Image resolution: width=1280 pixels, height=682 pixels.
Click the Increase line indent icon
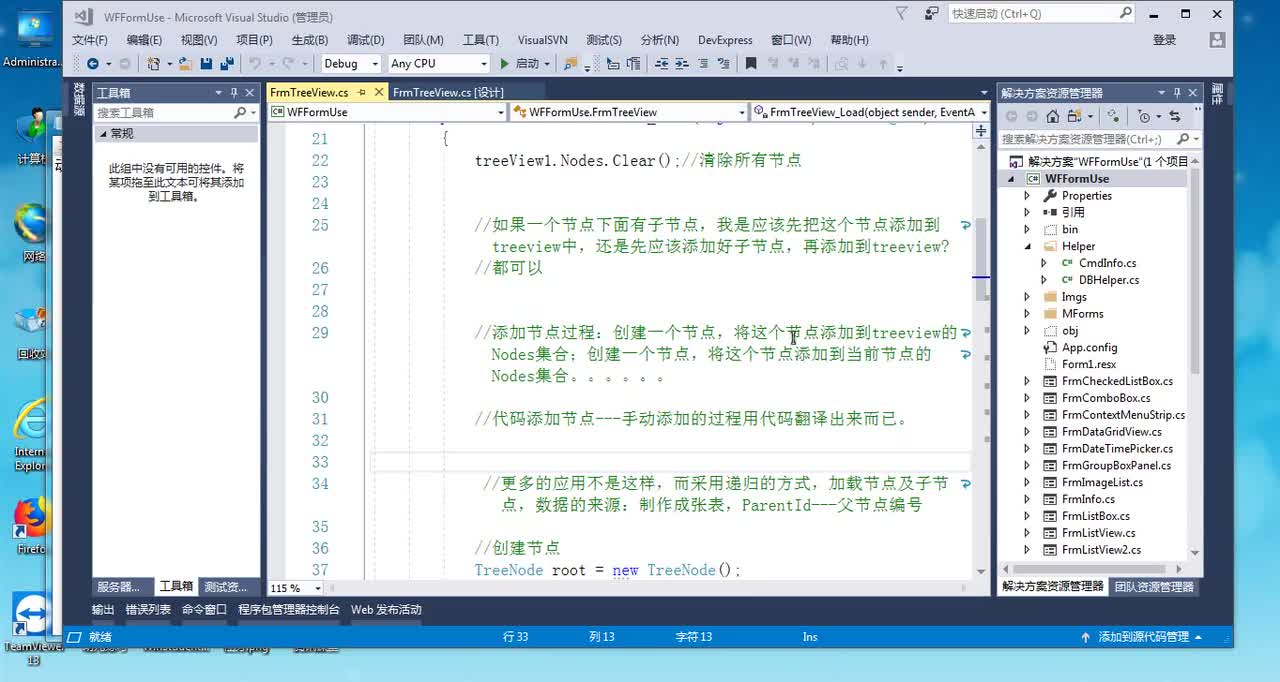pyautogui.click(x=681, y=63)
